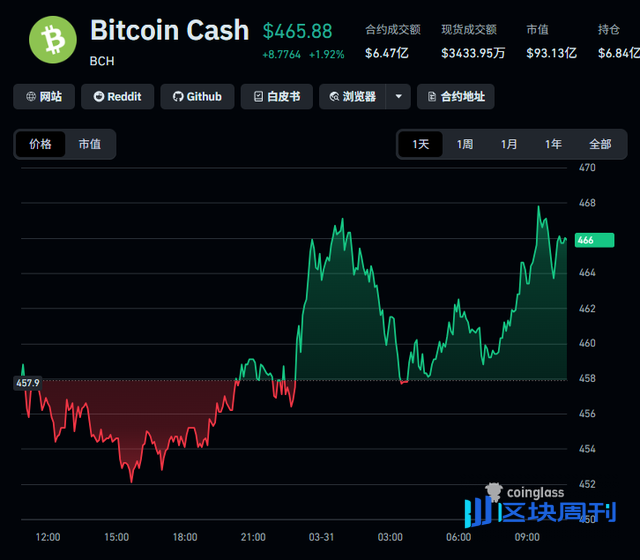Open the Reddit link button
The image size is (640, 560).
[x=118, y=97]
